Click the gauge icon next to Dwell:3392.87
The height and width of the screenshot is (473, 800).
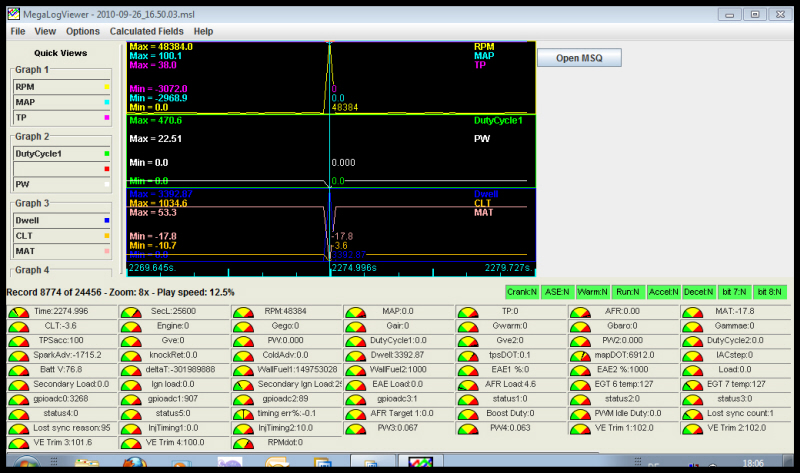(x=355, y=355)
